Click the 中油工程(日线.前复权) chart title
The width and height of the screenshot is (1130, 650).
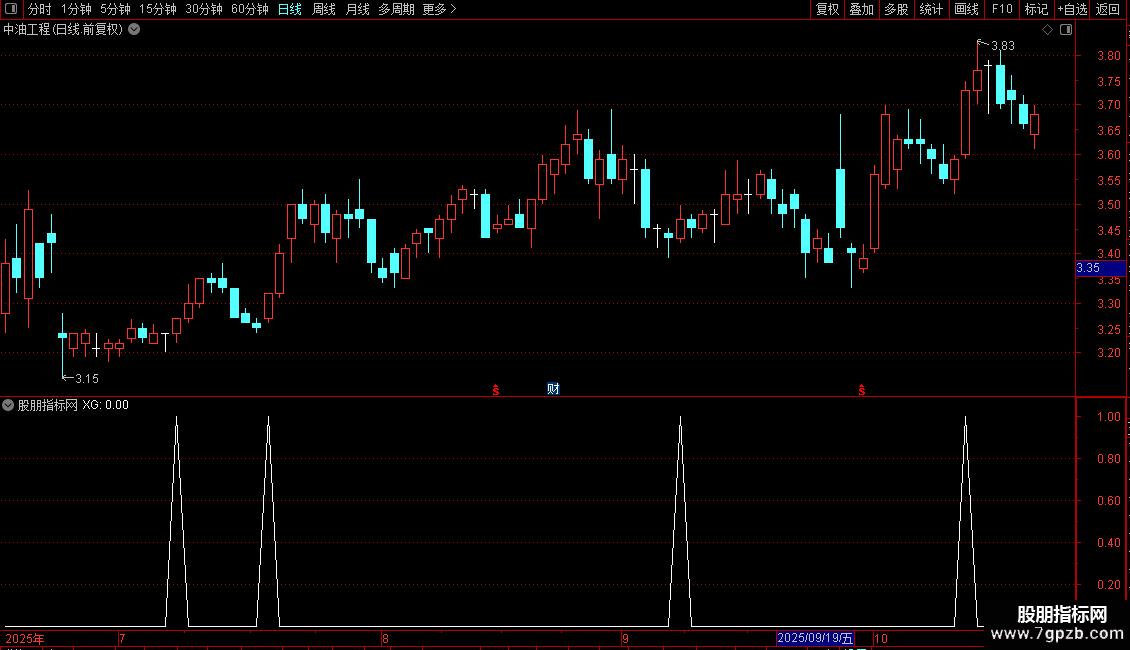coord(63,30)
